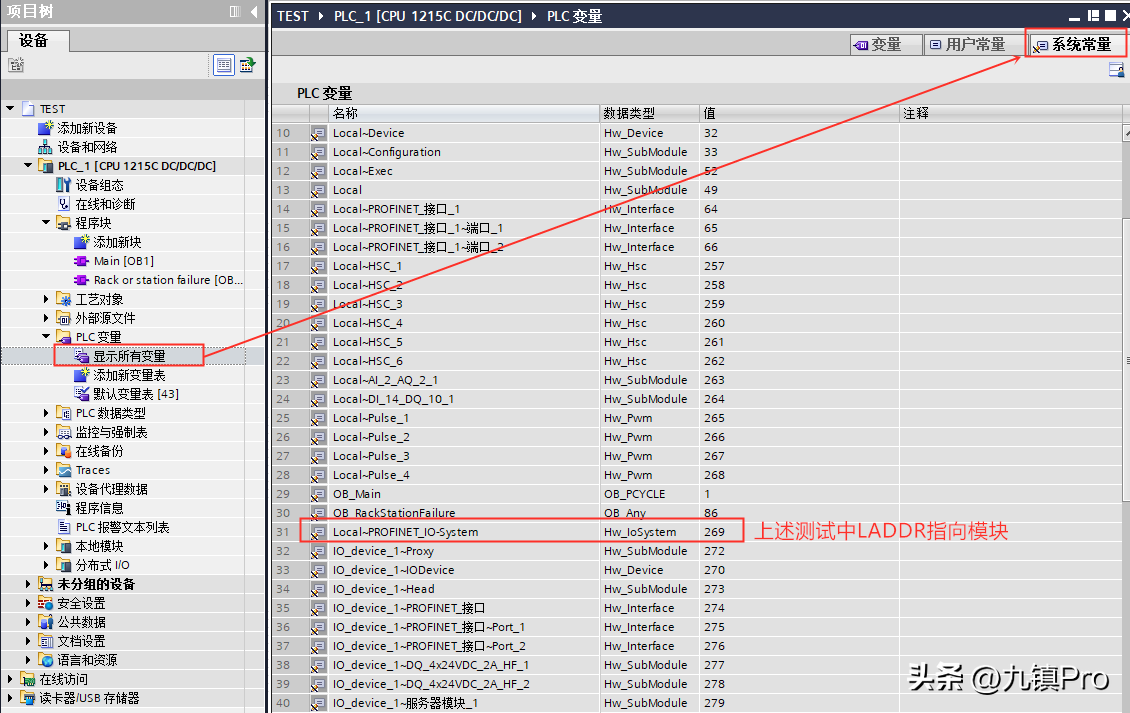
Task: Collapse the 项目树 panel with the left arrow
Action: click(x=254, y=12)
